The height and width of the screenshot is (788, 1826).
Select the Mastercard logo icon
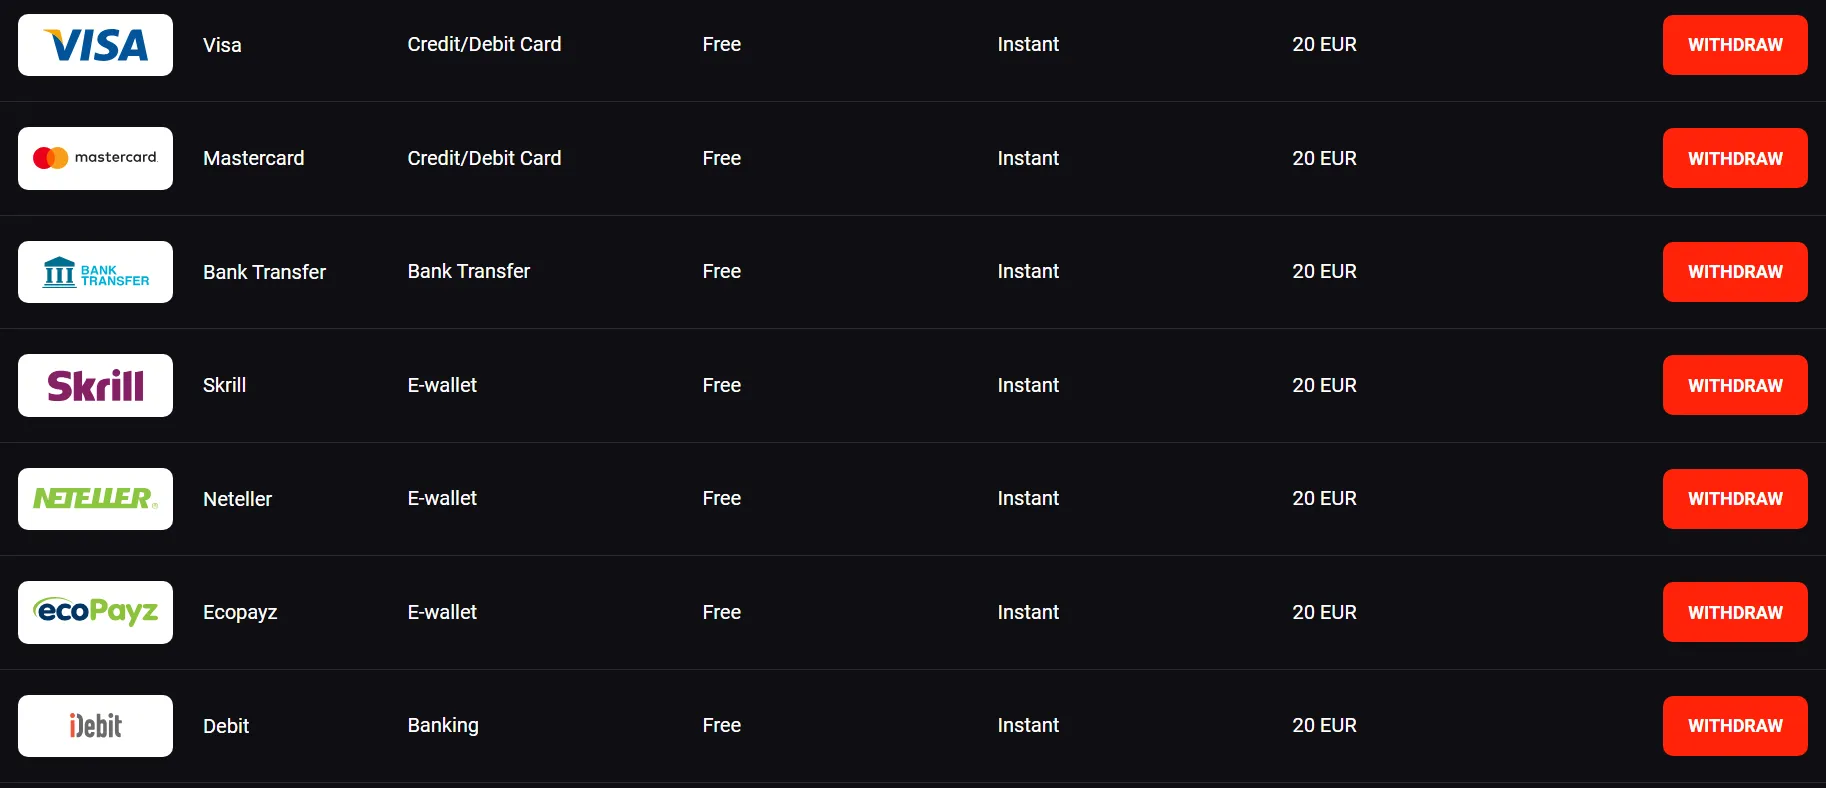[x=95, y=158]
